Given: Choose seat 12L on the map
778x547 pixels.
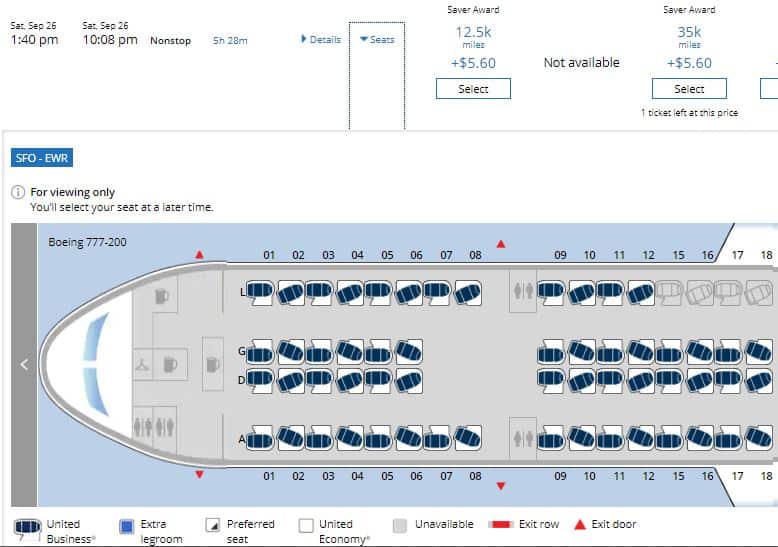Looking at the screenshot, I should 640,292.
